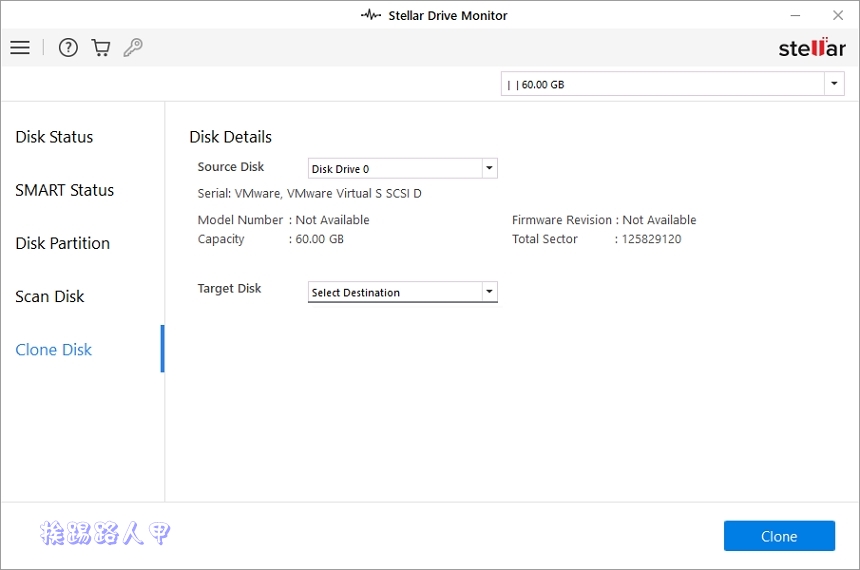Open the SMART Status section
Viewport: 860px width, 570px height.
pos(64,190)
